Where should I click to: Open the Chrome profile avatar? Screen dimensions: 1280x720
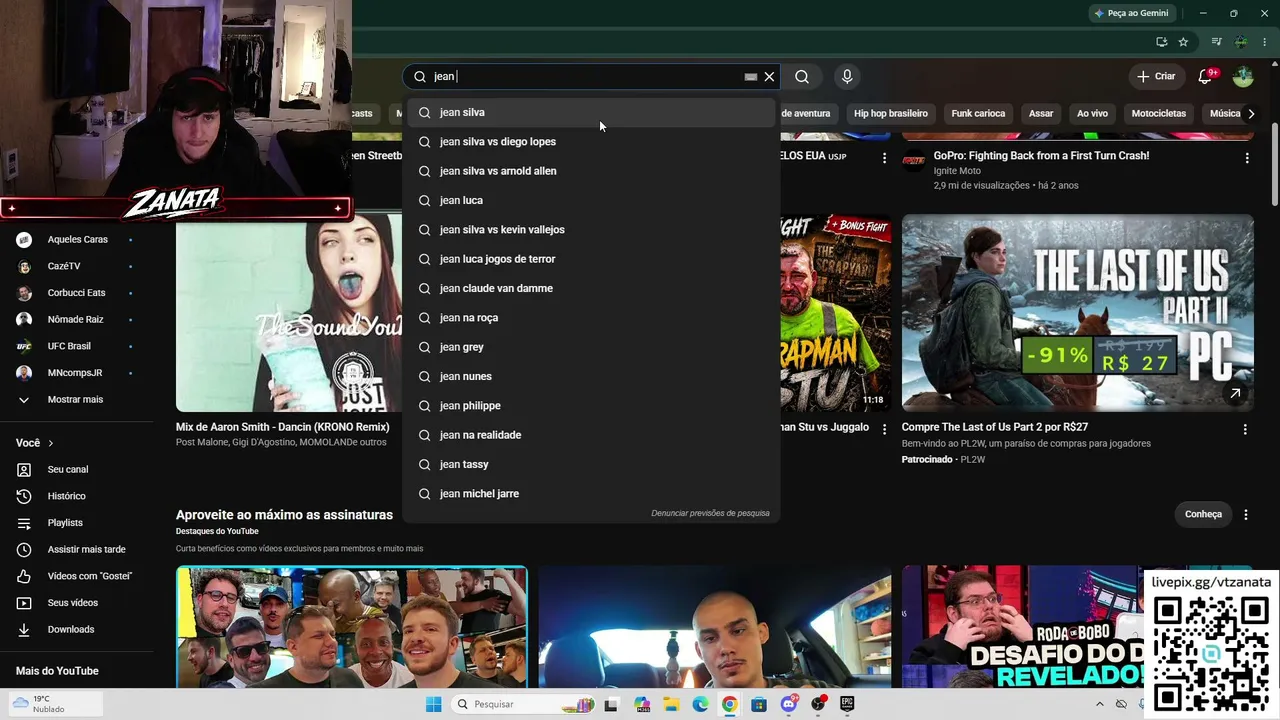[1241, 42]
